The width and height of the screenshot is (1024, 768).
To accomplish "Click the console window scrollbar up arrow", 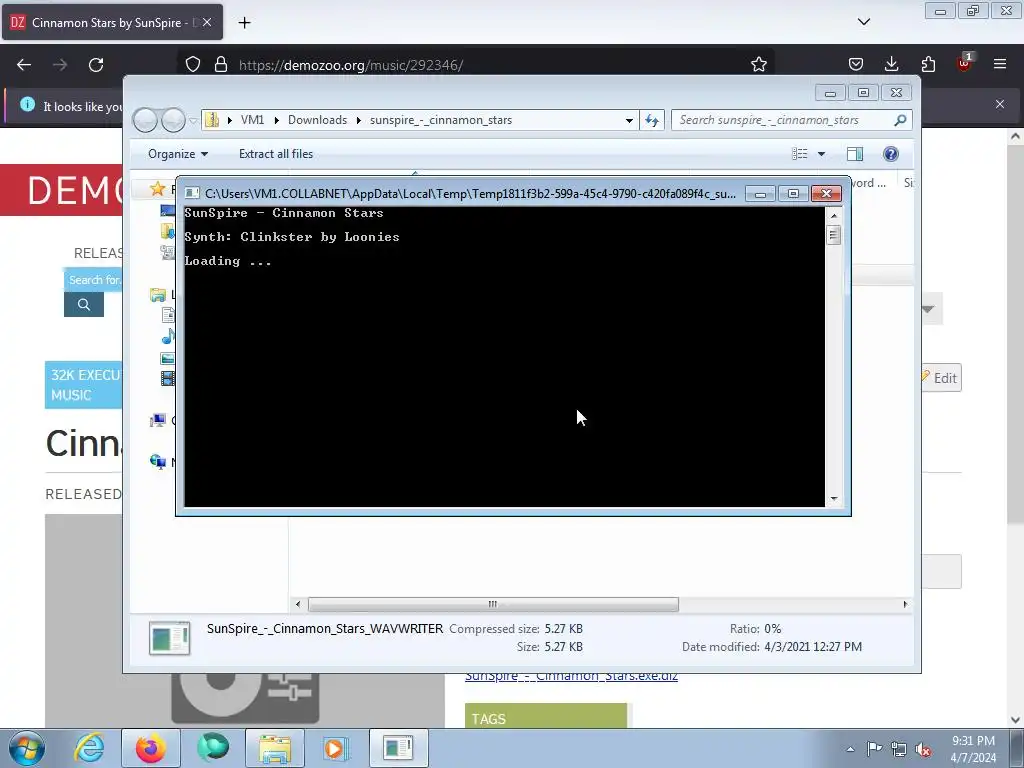I will click(833, 216).
